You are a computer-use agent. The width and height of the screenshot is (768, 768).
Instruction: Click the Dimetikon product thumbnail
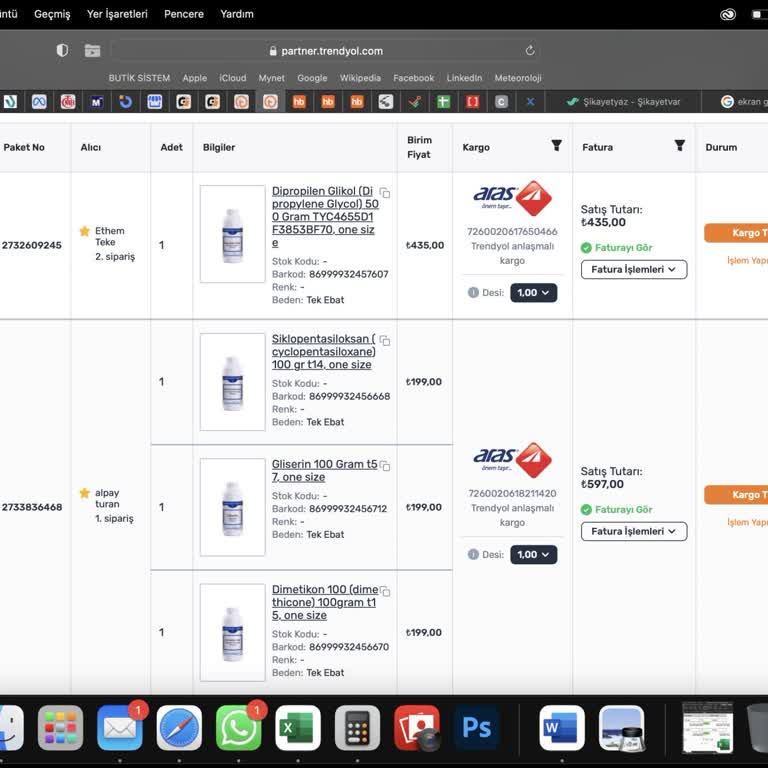233,632
